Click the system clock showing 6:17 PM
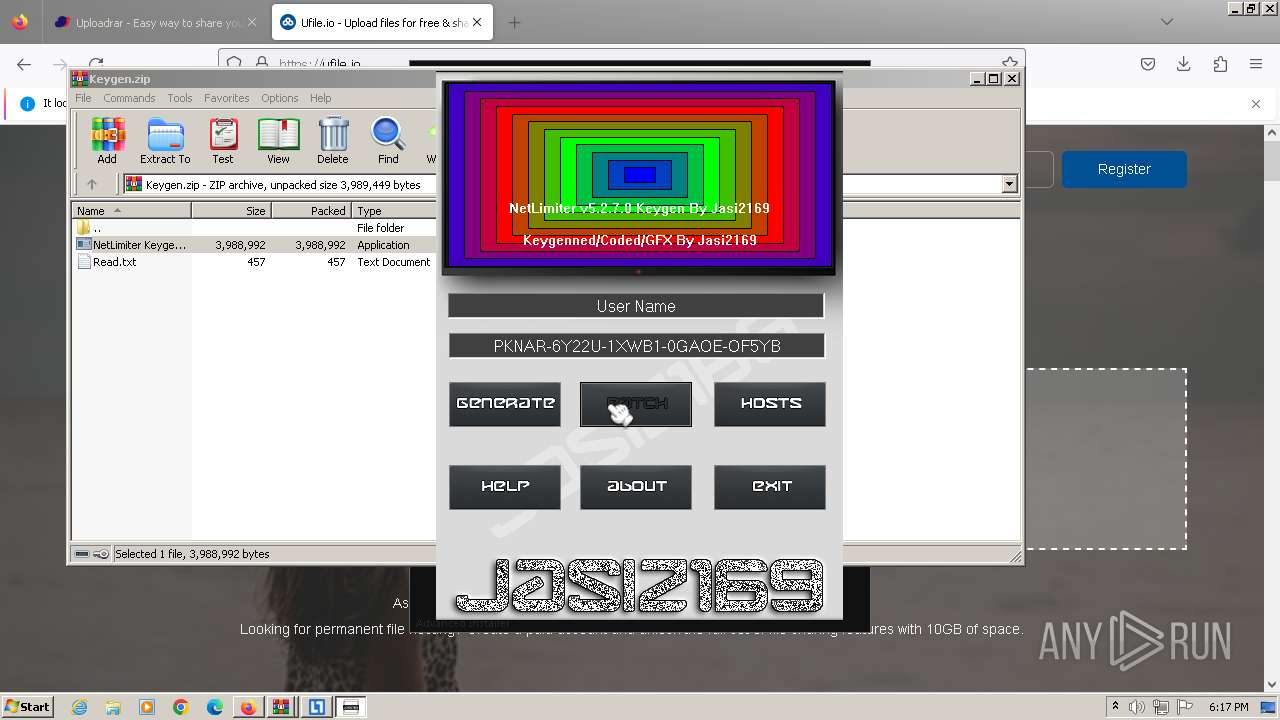 pos(1229,707)
